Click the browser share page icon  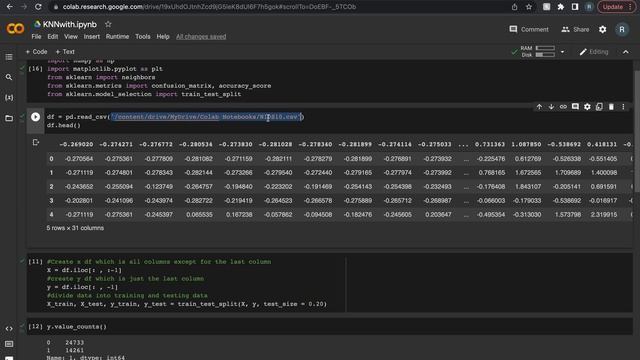pyautogui.click(x=514, y=7)
